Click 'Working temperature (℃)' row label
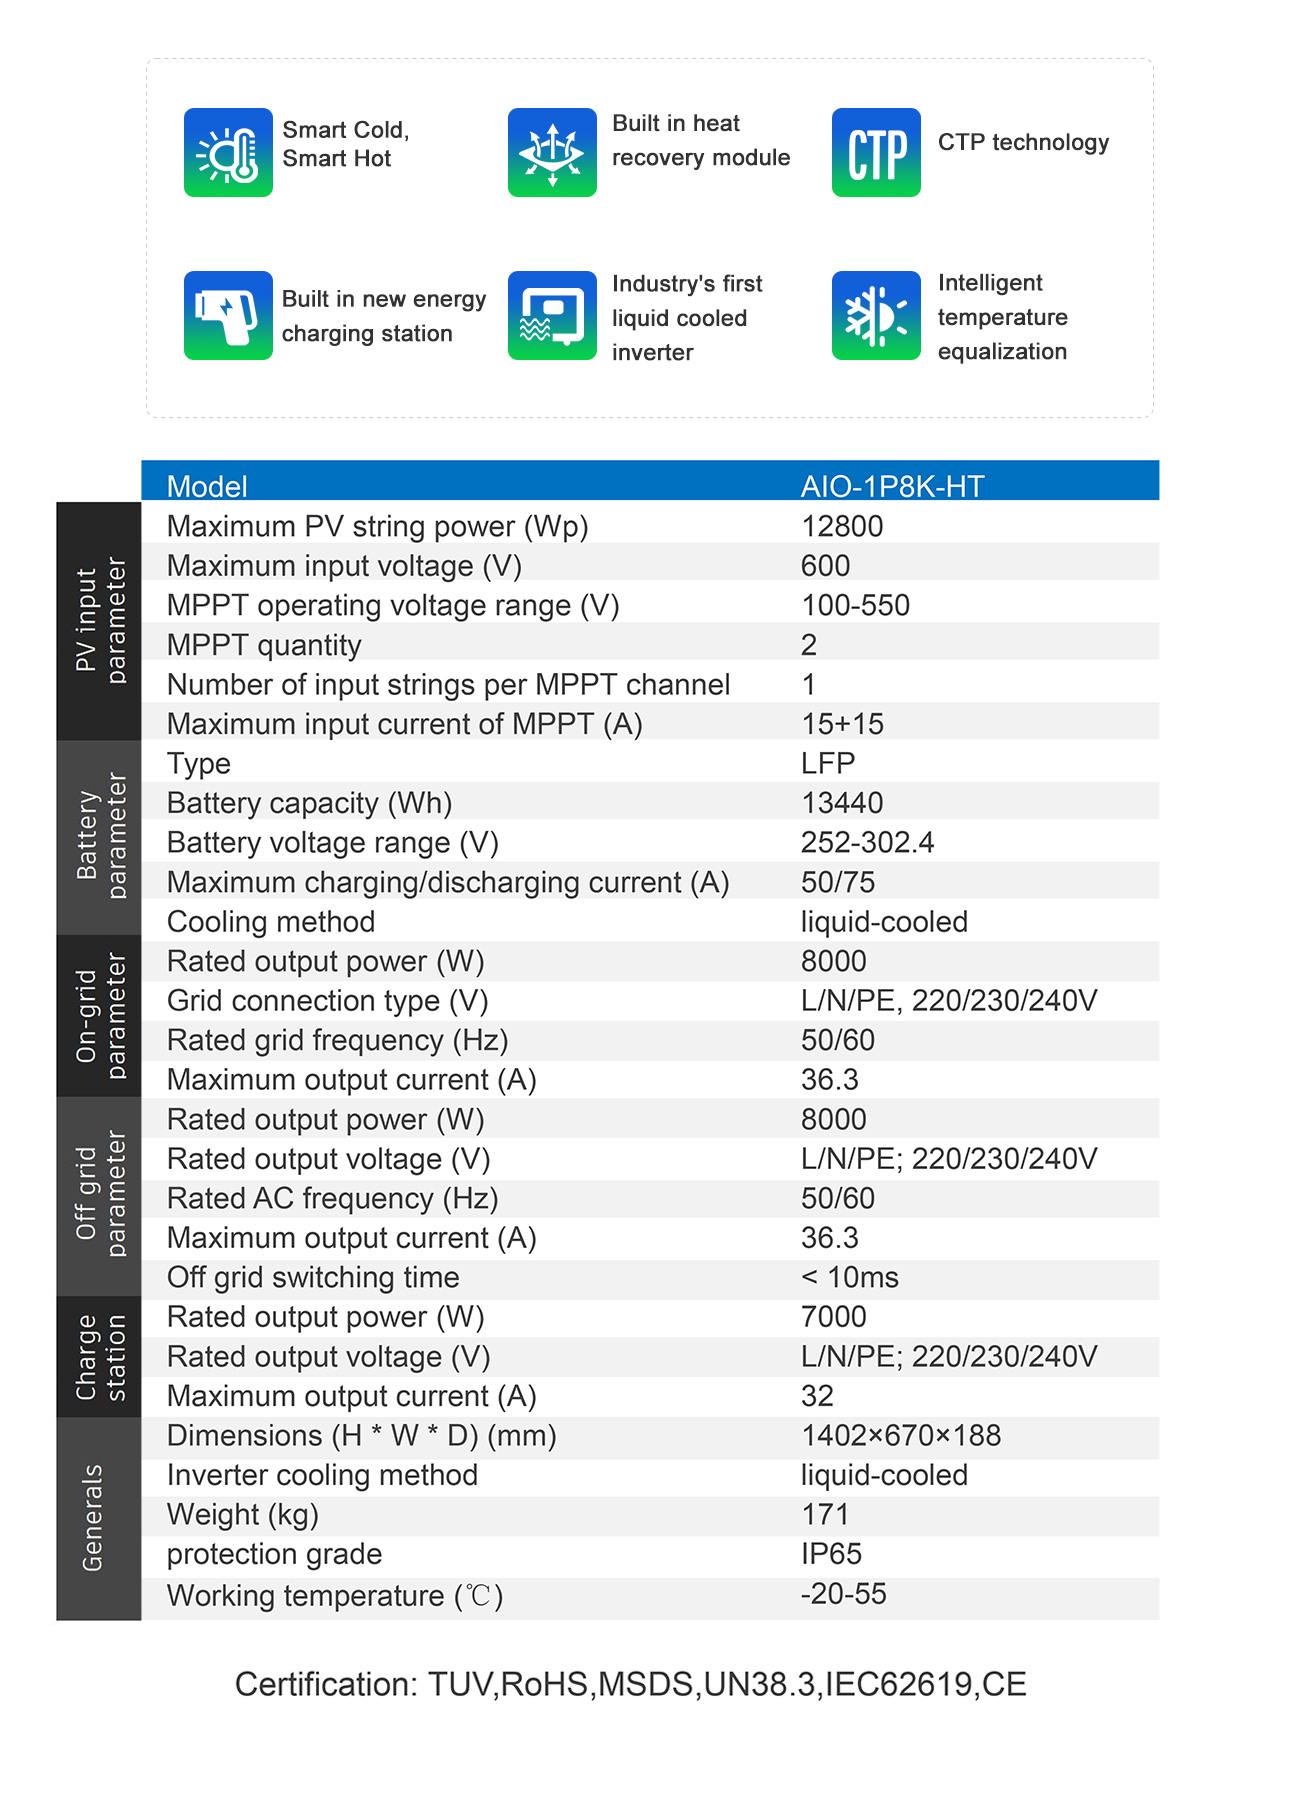 pyautogui.click(x=335, y=1595)
